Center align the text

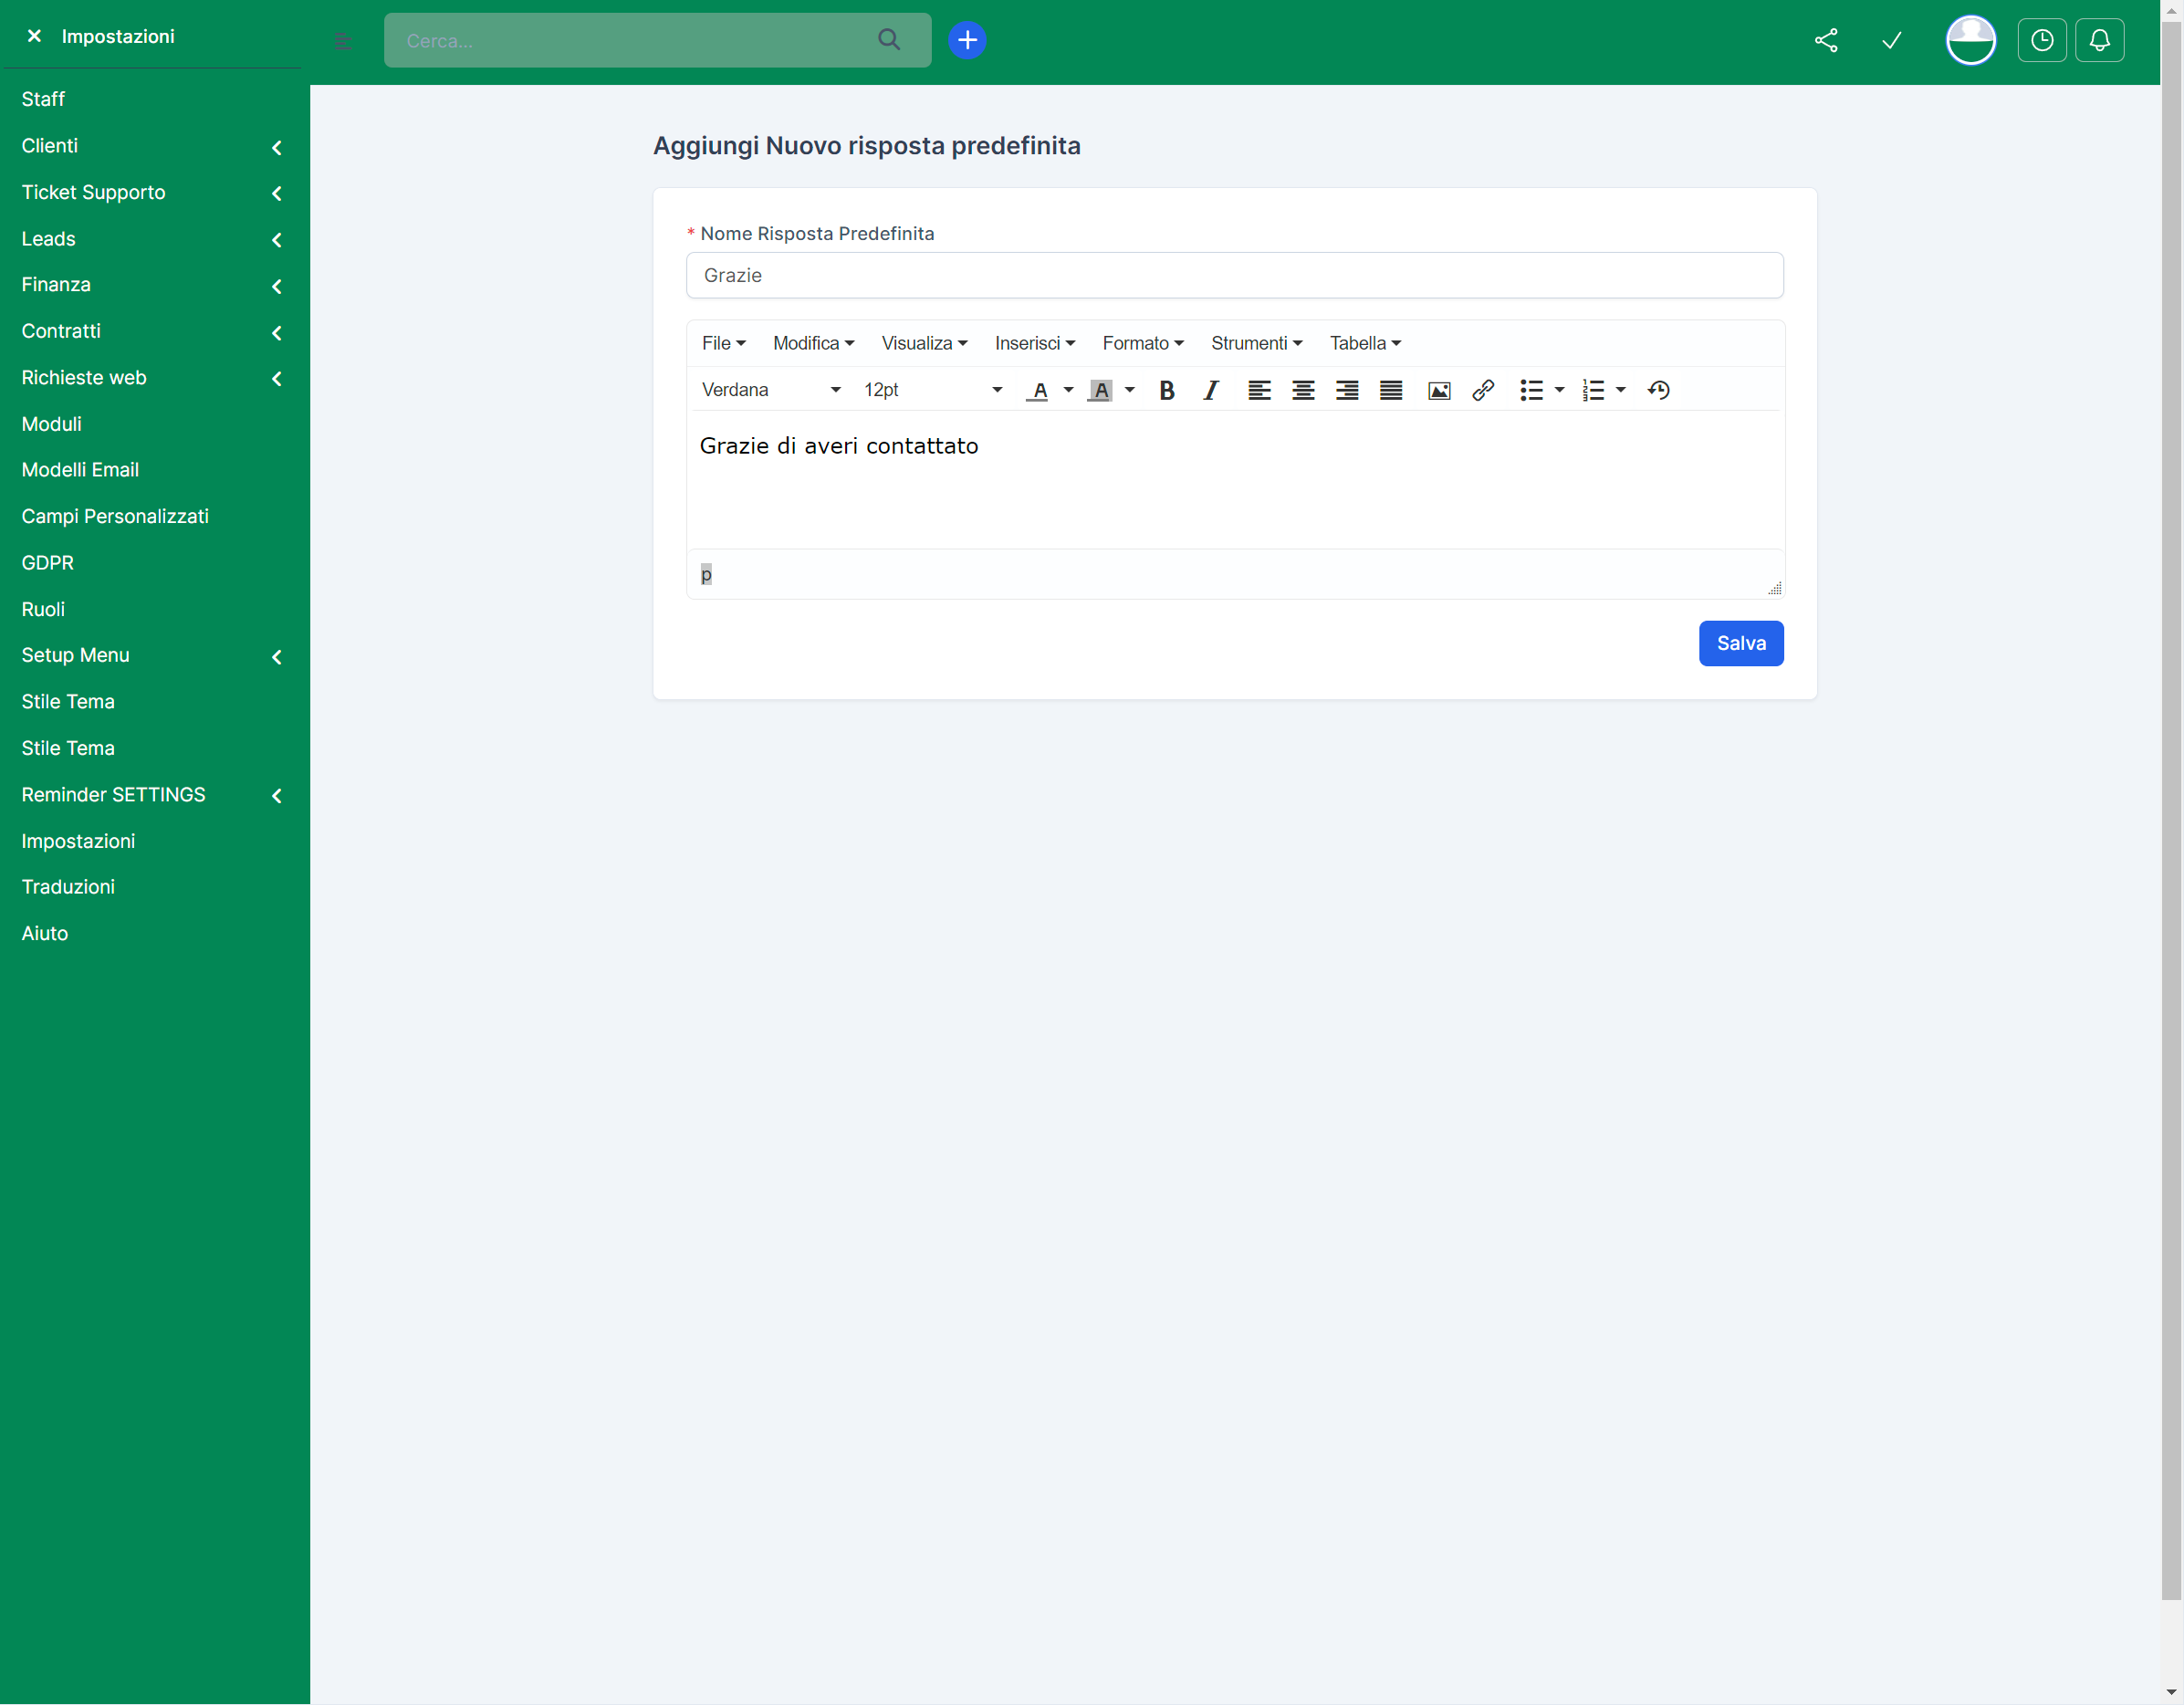[x=1302, y=390]
